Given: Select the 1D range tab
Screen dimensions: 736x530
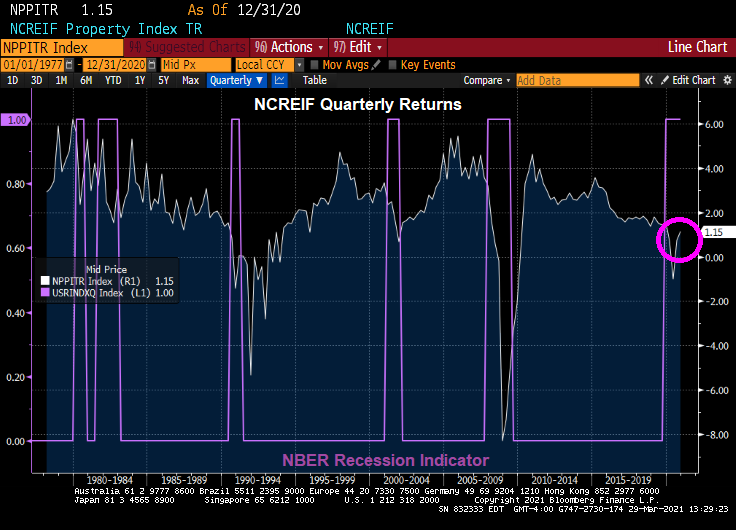Looking at the screenshot, I should click(13, 80).
